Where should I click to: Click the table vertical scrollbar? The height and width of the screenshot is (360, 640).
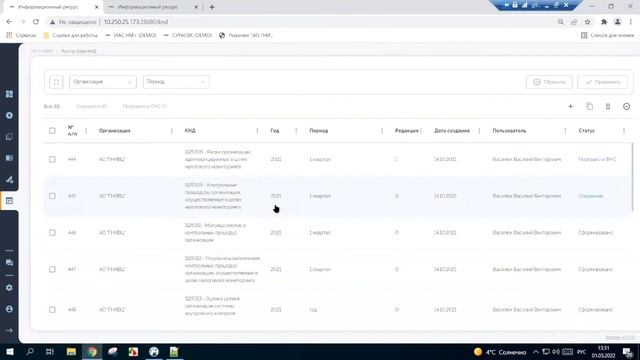point(632,176)
